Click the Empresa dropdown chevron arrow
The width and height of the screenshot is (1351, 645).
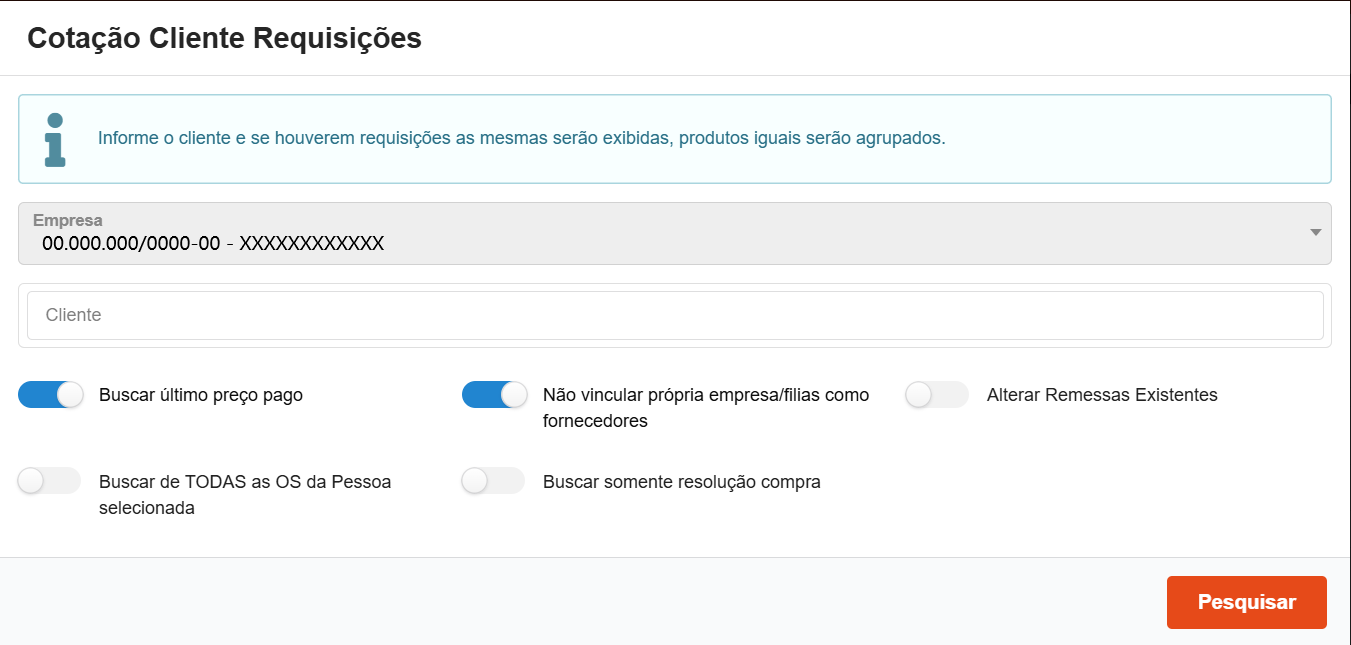(x=1316, y=232)
